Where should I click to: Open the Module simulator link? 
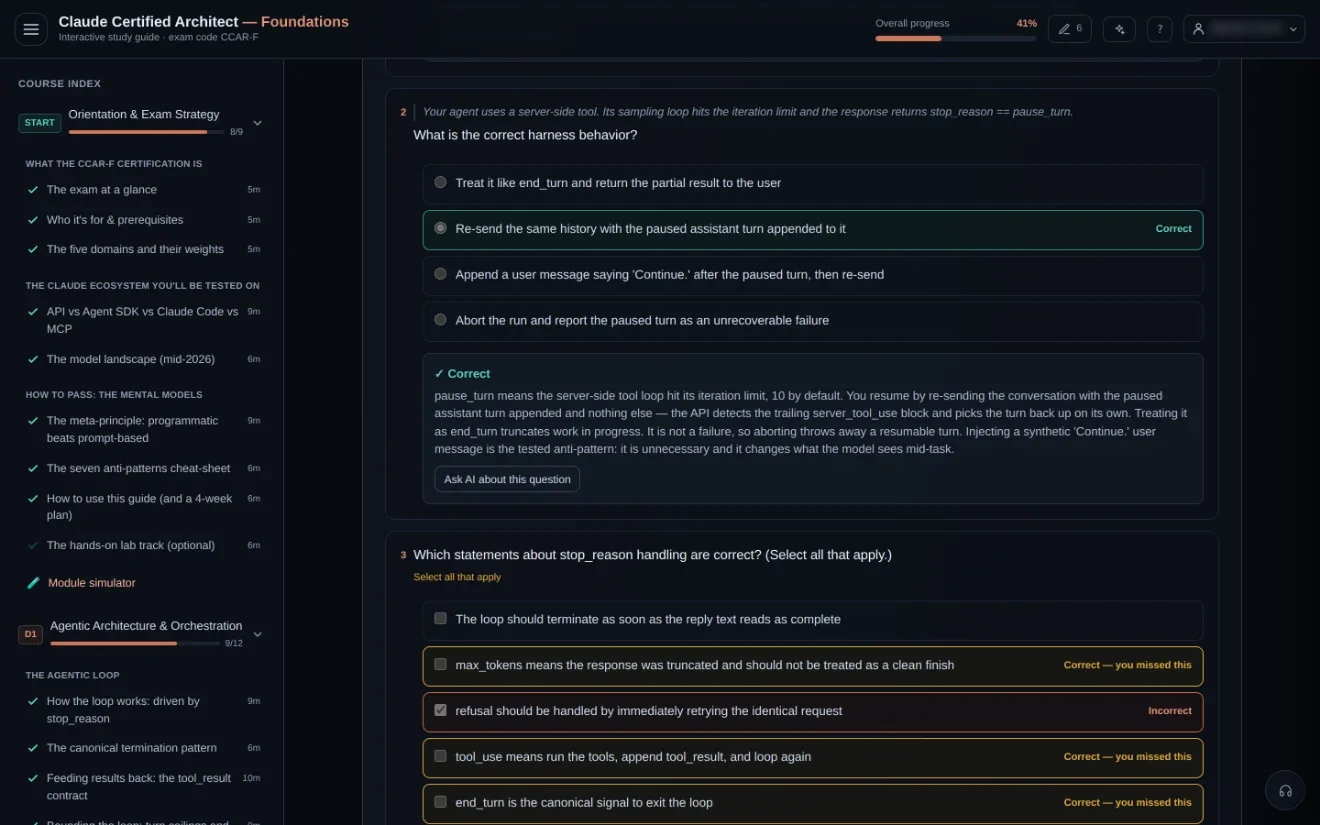[92, 583]
